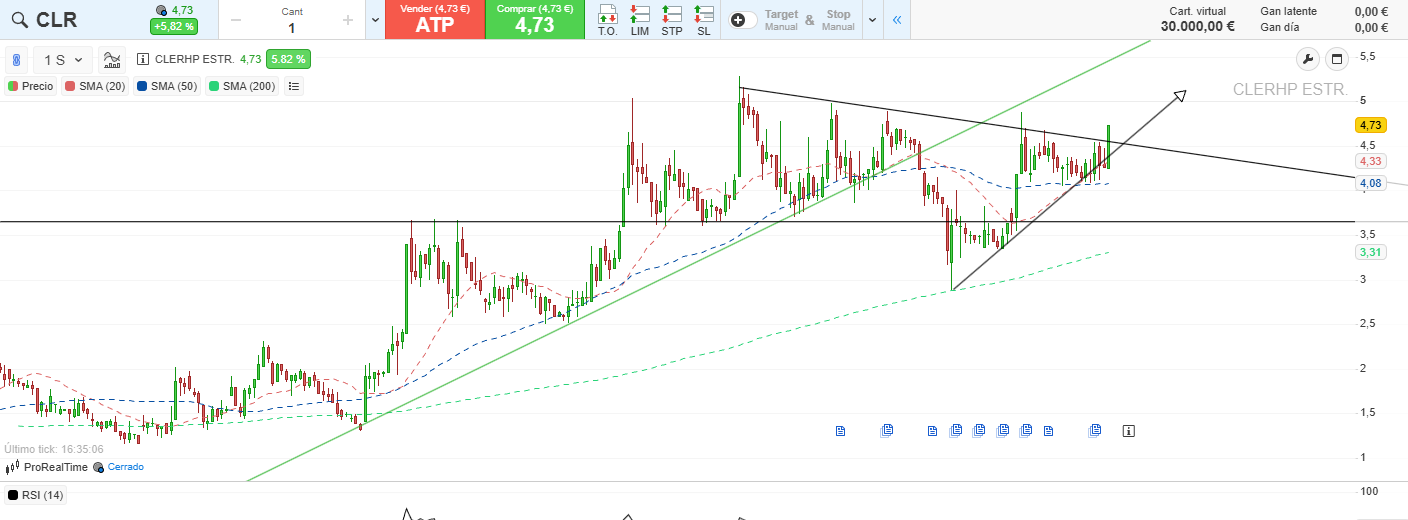The image size is (1408, 520).
Task: Collapse the order toolbar with double chevron
Action: 897,20
